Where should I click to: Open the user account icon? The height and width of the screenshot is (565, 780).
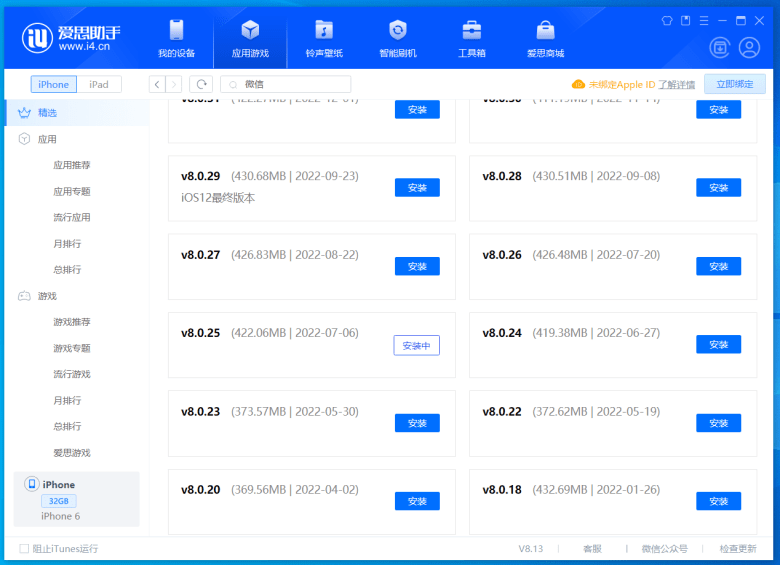coord(749,48)
